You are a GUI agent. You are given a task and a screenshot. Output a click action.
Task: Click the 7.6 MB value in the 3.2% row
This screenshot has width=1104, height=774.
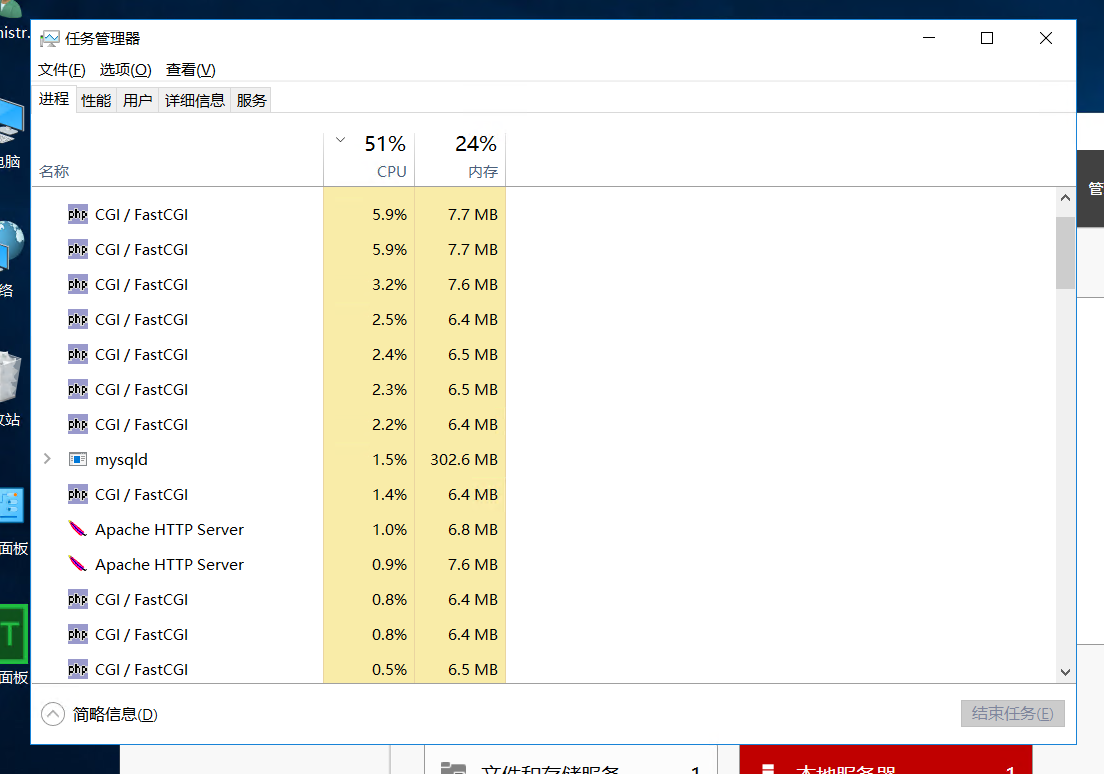473,285
